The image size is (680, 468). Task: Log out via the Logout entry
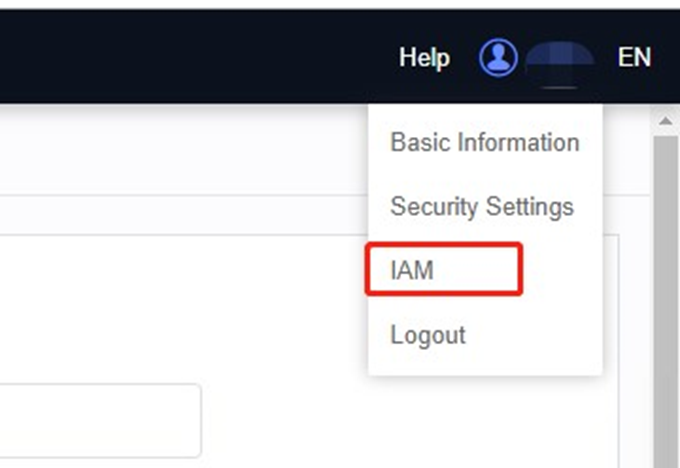(x=428, y=334)
